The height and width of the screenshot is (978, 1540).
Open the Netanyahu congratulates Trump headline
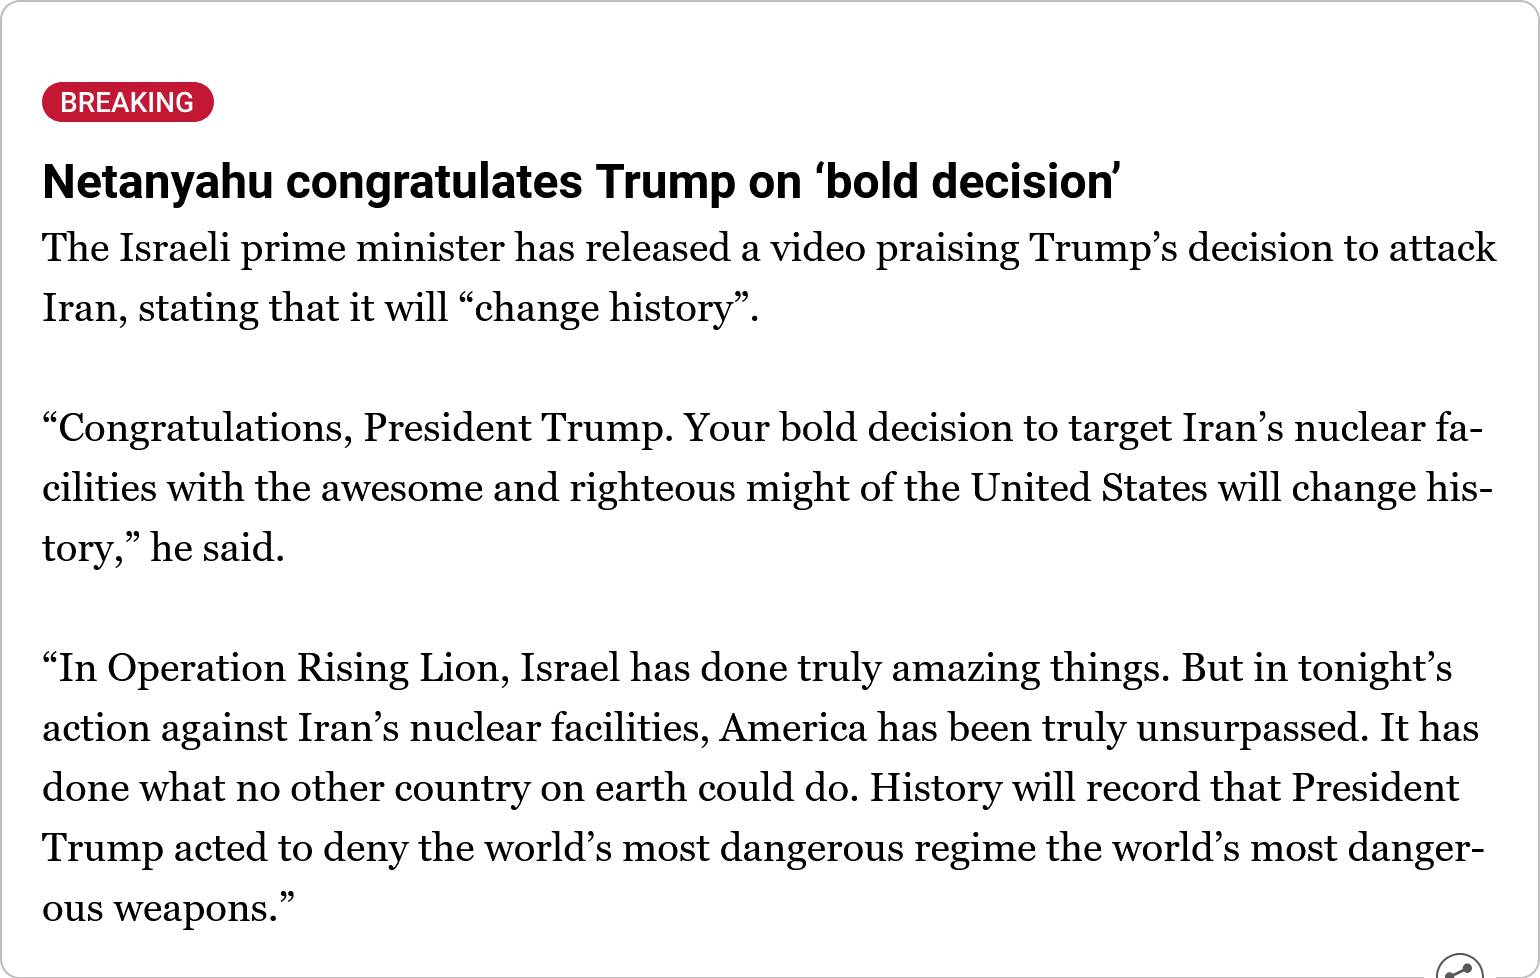[x=581, y=182]
